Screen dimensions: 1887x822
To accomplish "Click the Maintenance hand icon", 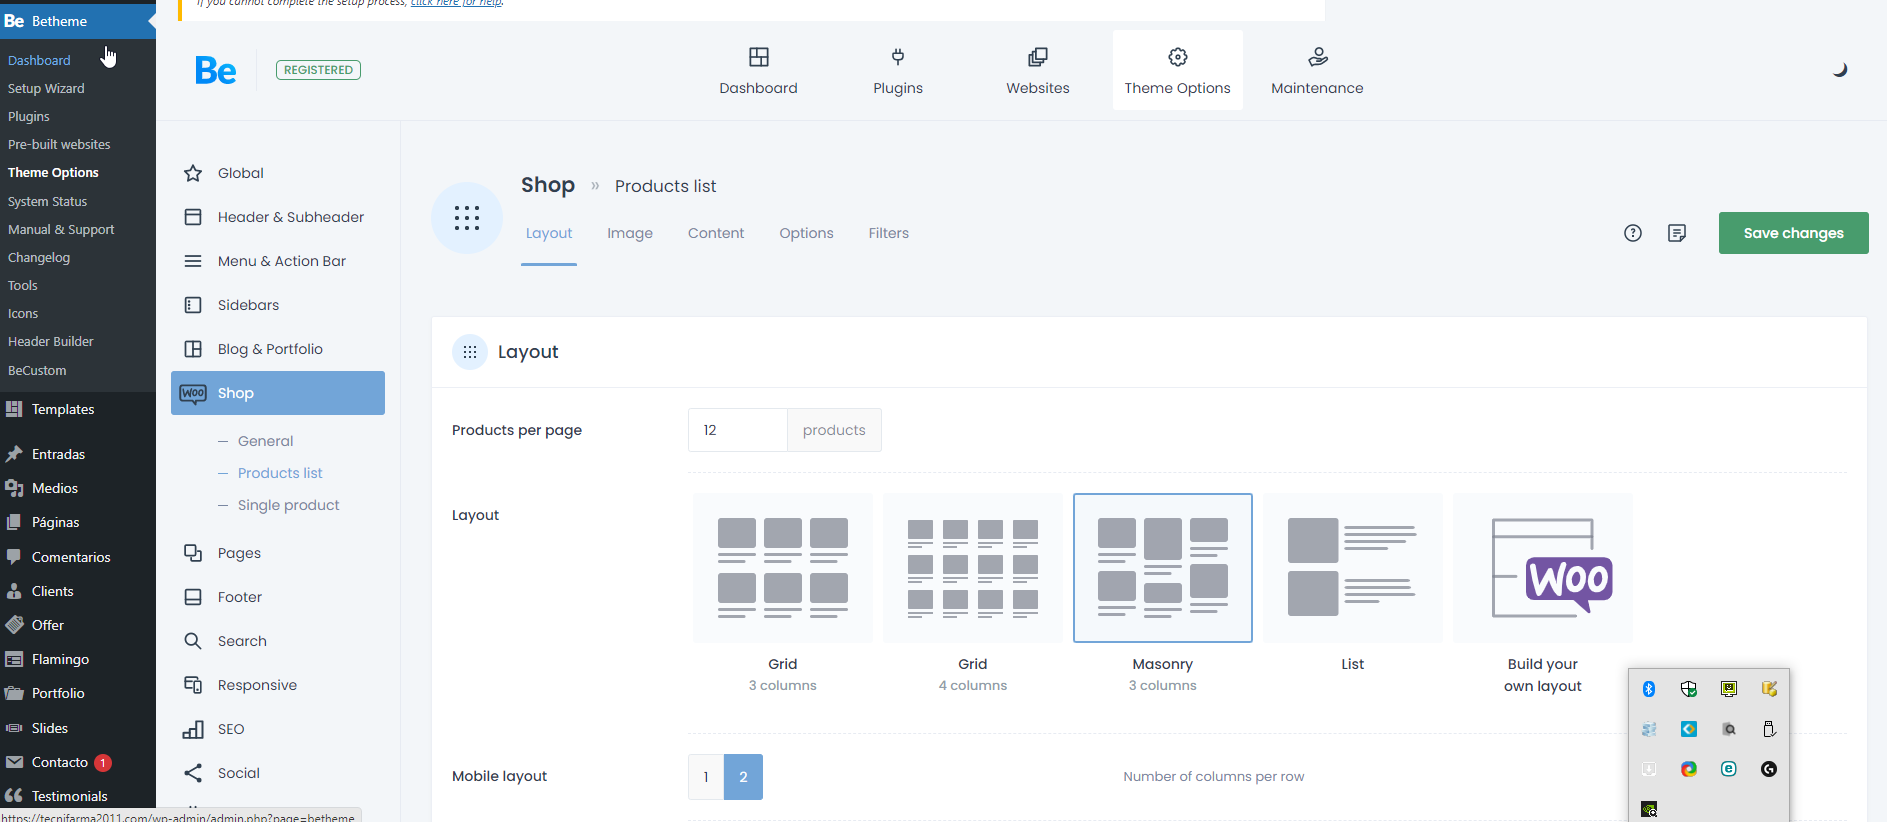I will [1318, 57].
